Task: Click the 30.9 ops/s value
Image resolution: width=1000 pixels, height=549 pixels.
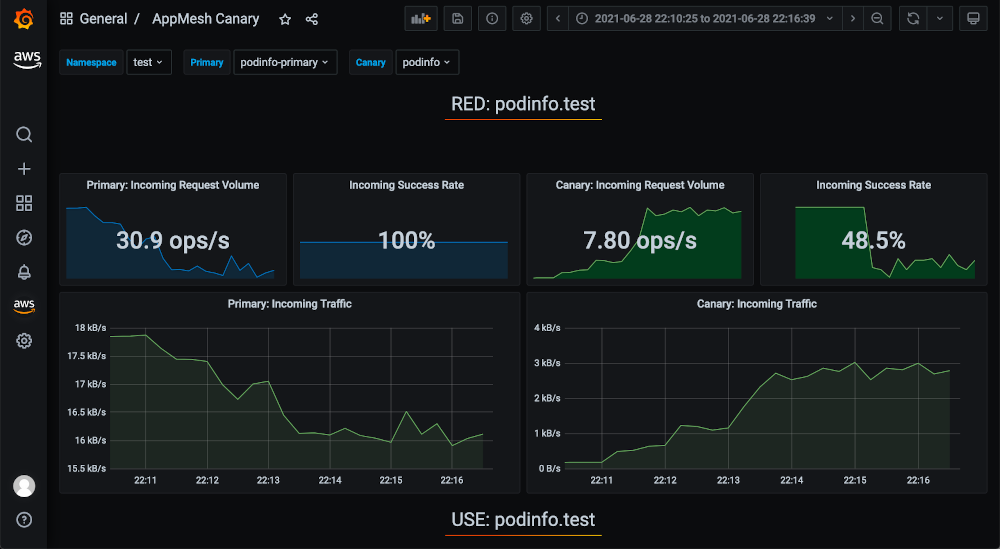Action: [173, 240]
